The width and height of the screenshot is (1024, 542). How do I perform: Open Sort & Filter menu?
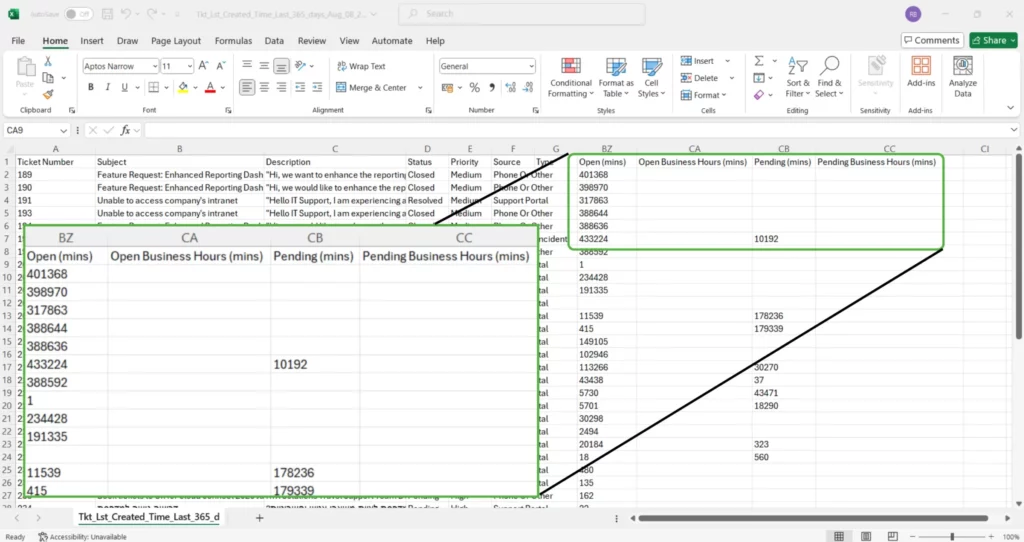coord(797,78)
